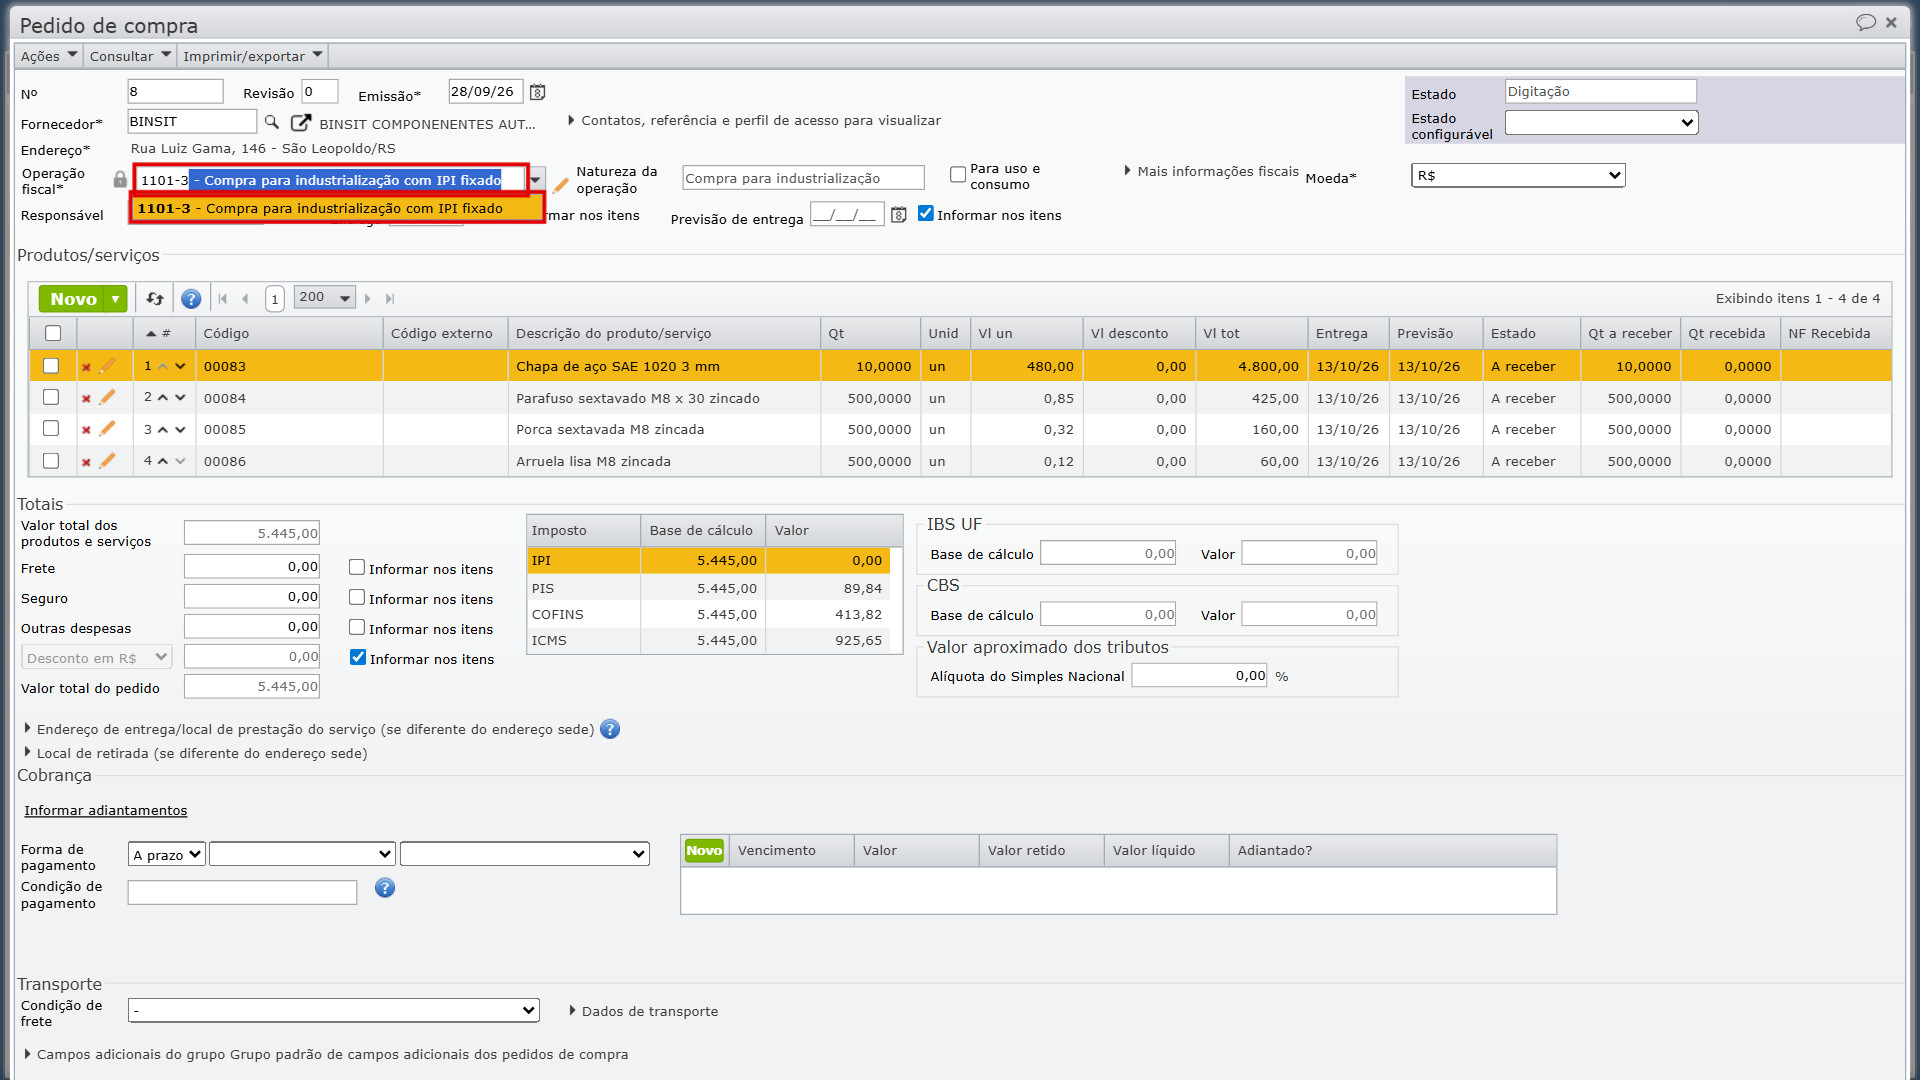Open Informar adiantamentos link
Screen dimensions: 1920x1080
[x=106, y=810]
